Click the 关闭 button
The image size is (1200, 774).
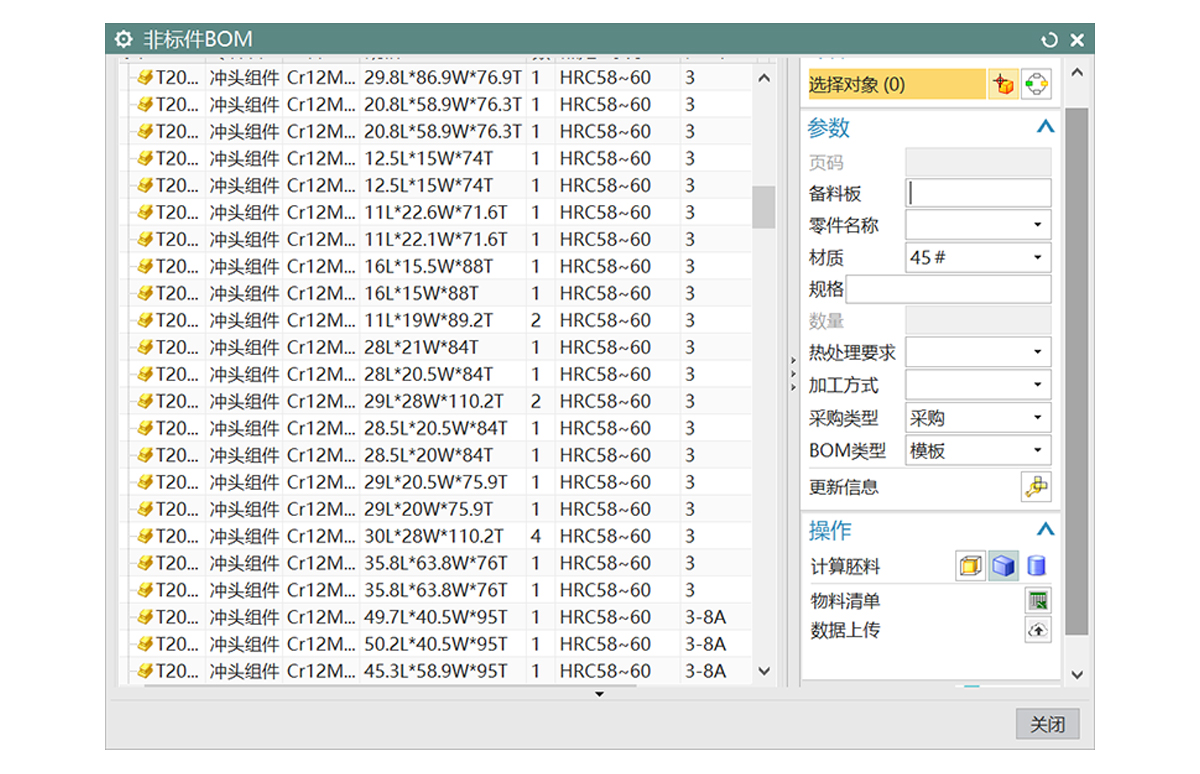click(1048, 725)
